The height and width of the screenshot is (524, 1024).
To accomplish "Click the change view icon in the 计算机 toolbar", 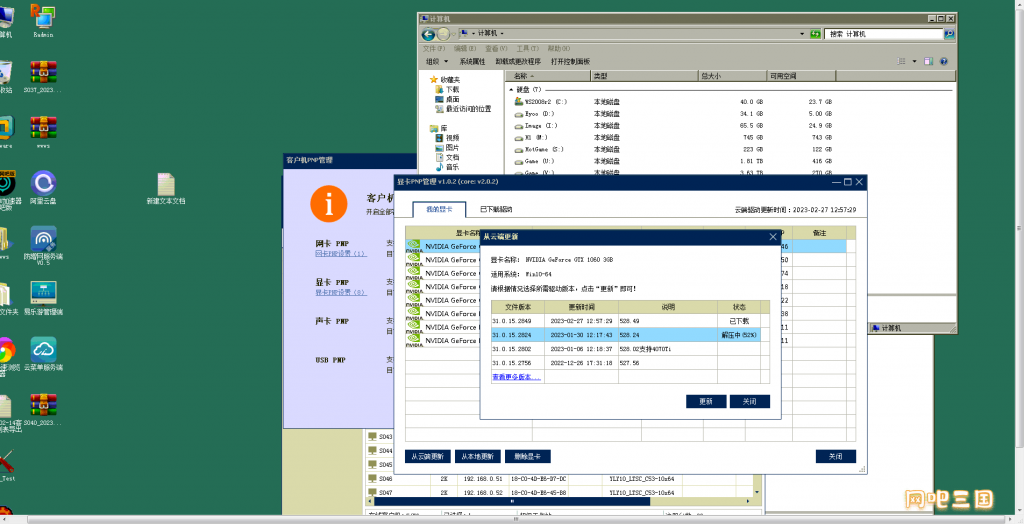I will click(x=901, y=61).
